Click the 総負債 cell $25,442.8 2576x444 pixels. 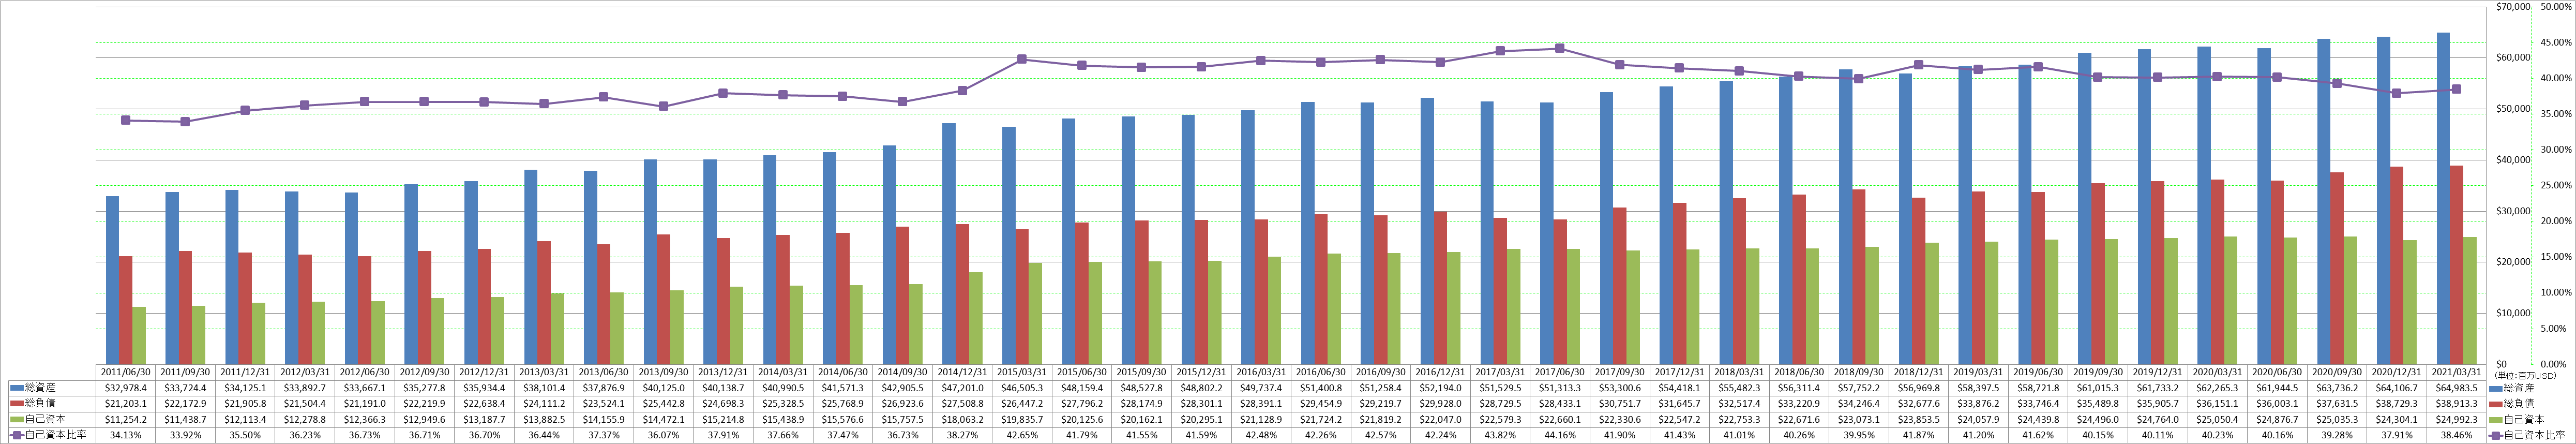665,403
